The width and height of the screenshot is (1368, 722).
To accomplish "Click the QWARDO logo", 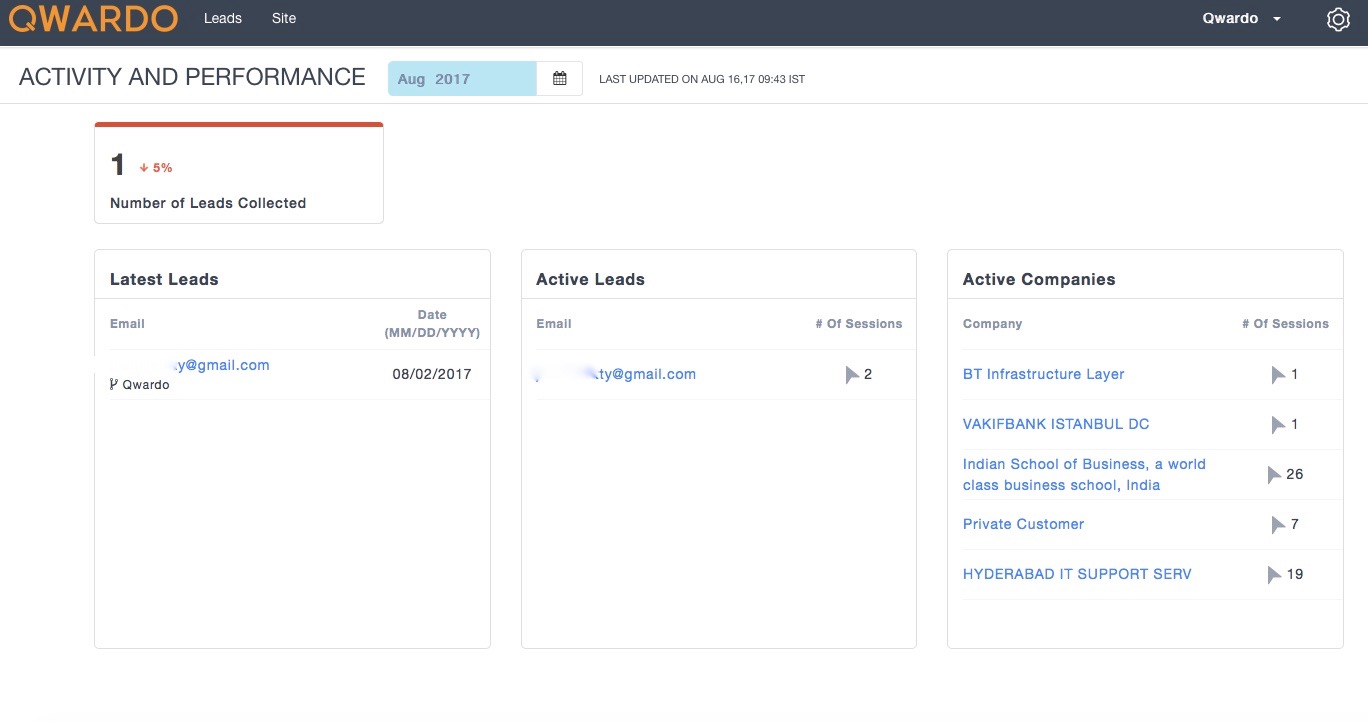I will click(93, 18).
